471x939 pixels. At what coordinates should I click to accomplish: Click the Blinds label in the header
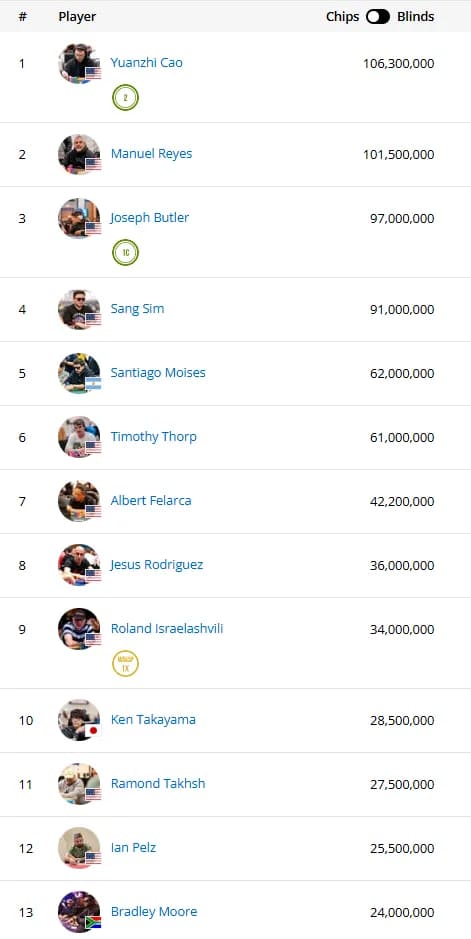click(x=416, y=17)
